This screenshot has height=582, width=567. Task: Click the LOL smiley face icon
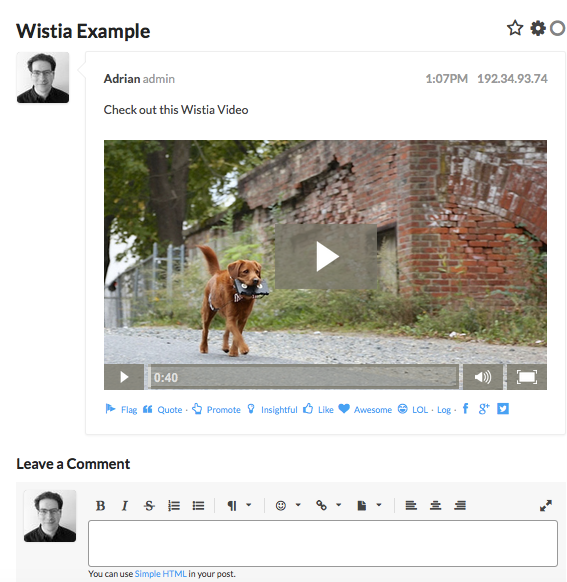click(x=402, y=409)
